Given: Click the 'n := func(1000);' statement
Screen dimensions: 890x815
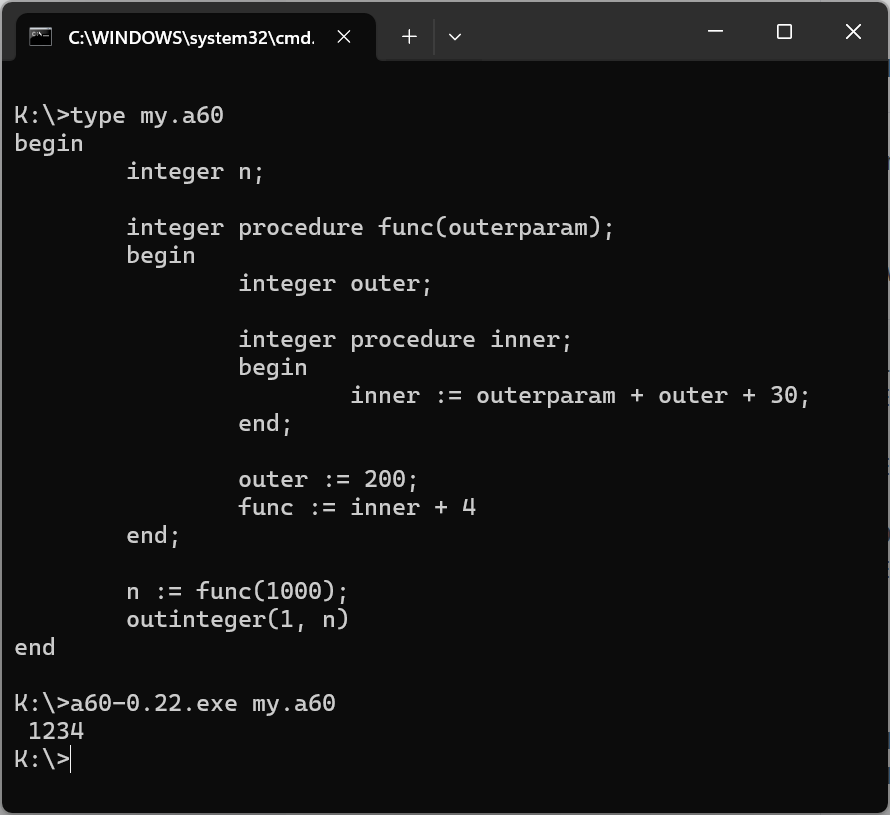Looking at the screenshot, I should (x=237, y=591).
